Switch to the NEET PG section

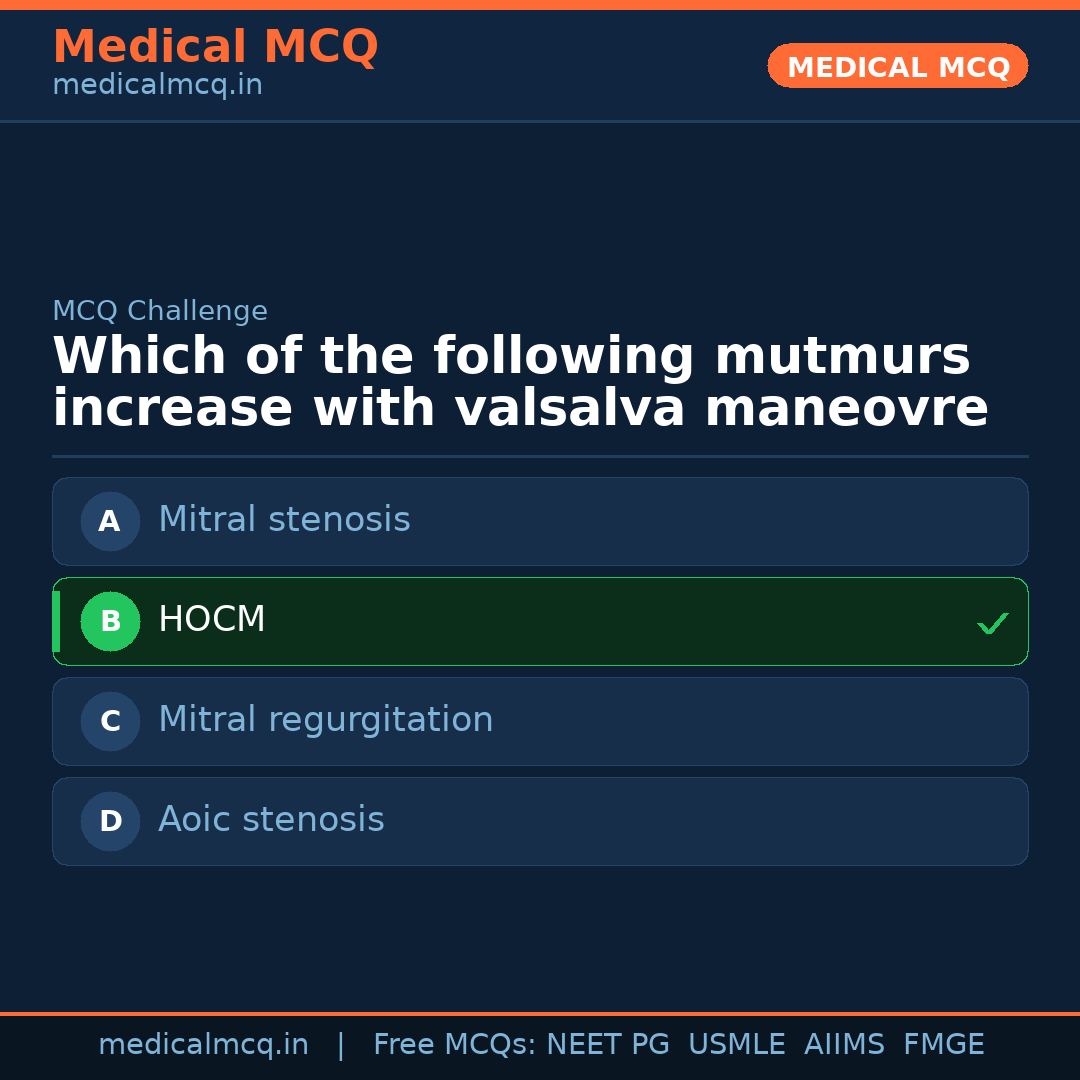607,1043
